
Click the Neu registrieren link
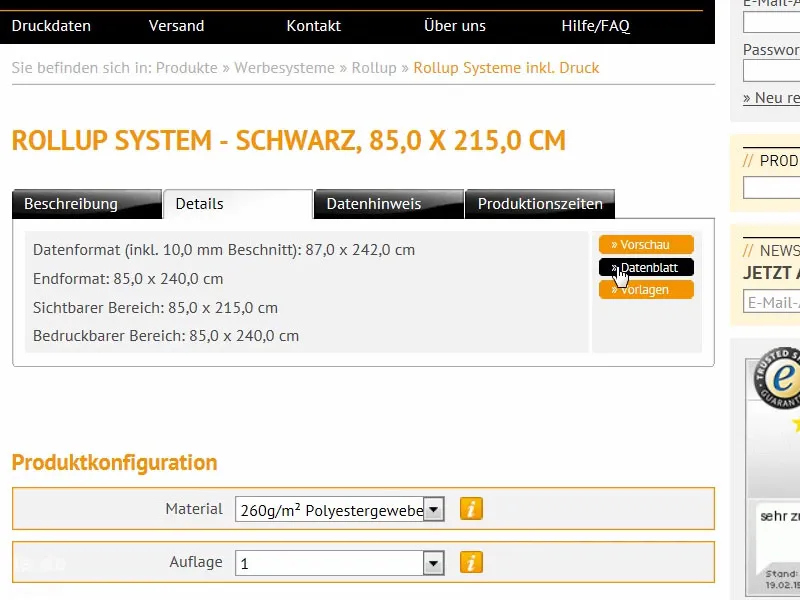pyautogui.click(x=771, y=97)
